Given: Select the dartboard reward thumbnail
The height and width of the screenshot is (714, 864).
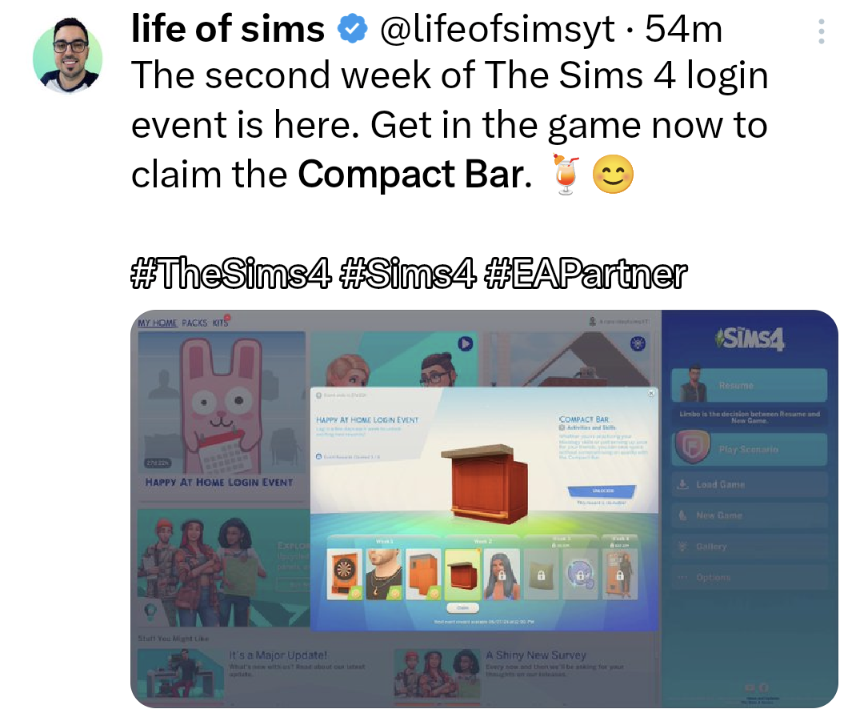Looking at the screenshot, I should (x=344, y=574).
